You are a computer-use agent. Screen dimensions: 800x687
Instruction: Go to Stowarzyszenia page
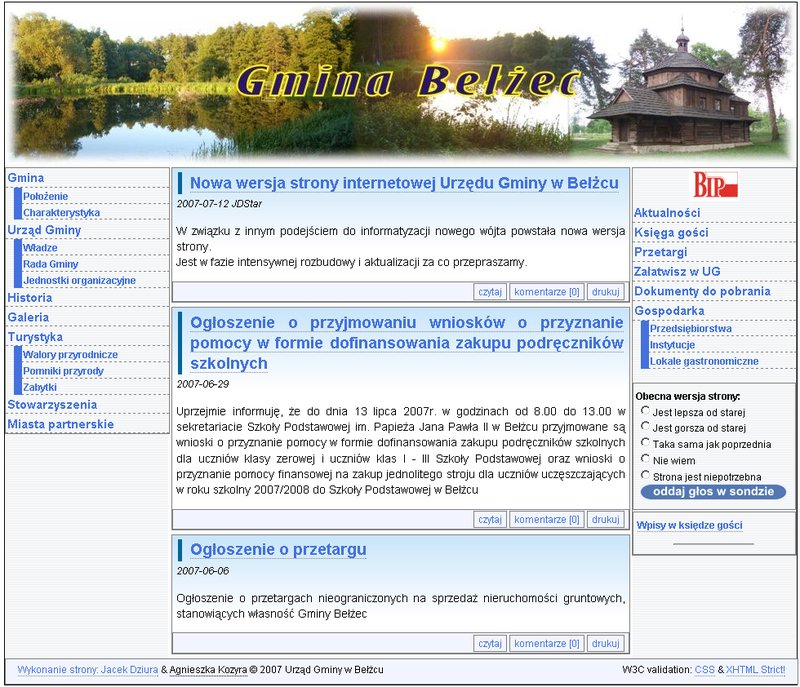(x=52, y=405)
